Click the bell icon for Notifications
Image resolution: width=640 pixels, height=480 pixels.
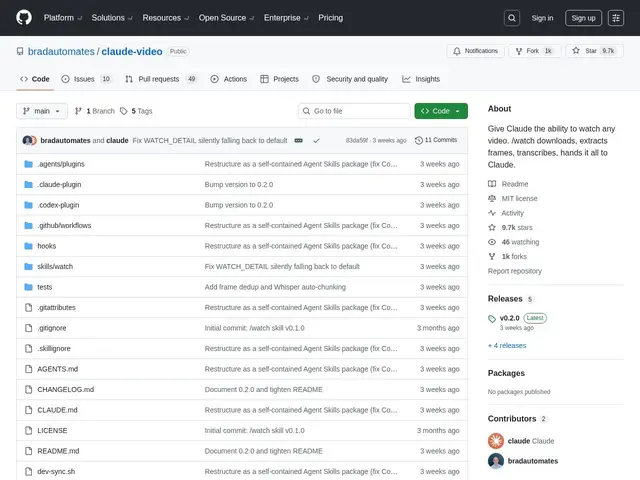point(457,51)
